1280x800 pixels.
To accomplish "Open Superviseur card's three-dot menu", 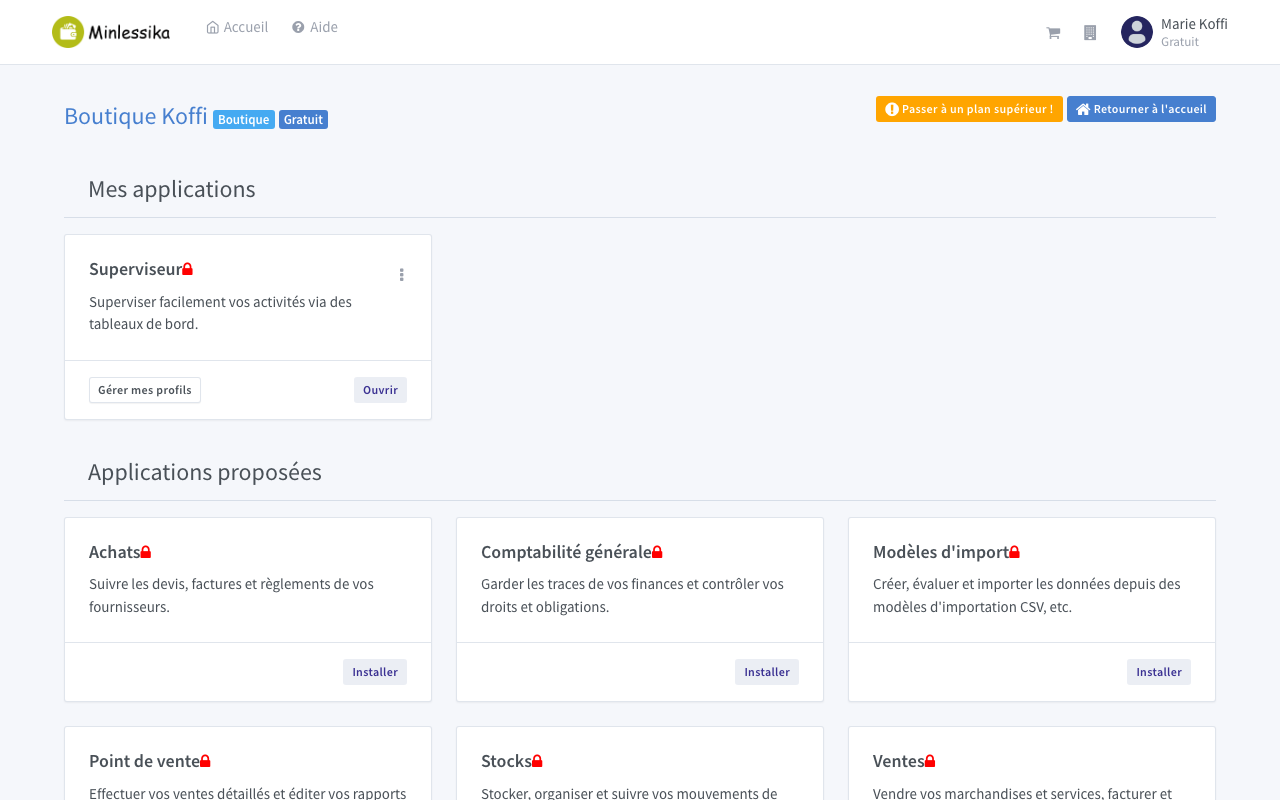I will [x=402, y=274].
